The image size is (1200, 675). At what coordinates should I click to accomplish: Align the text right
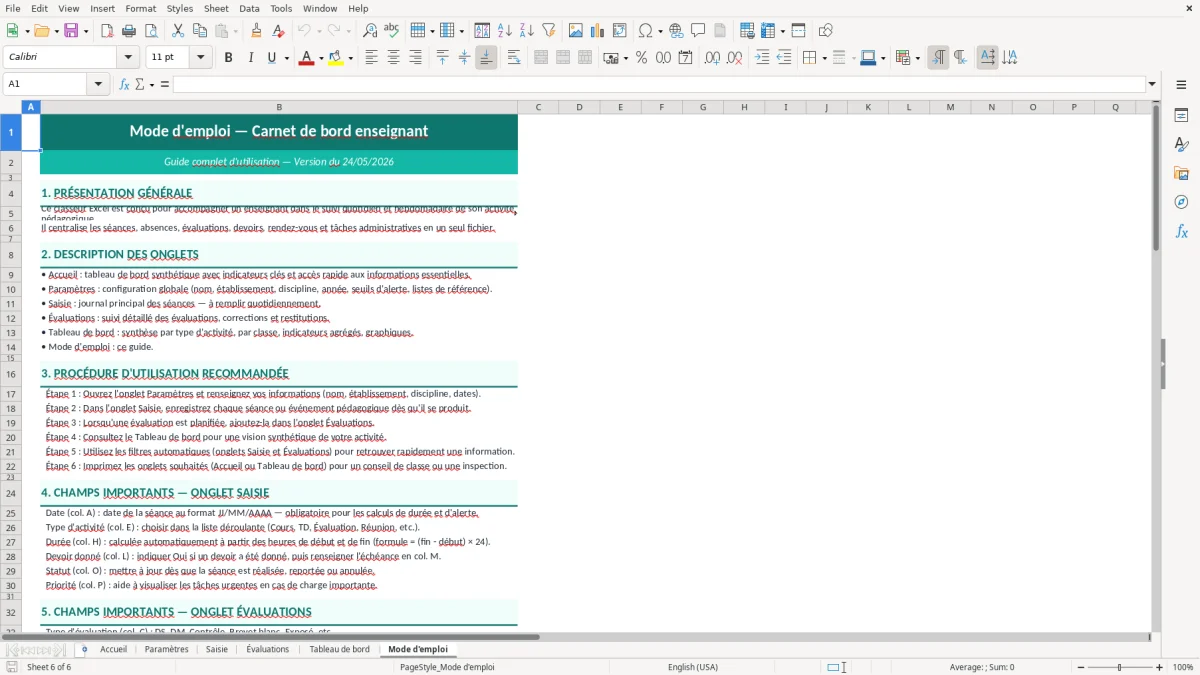415,58
